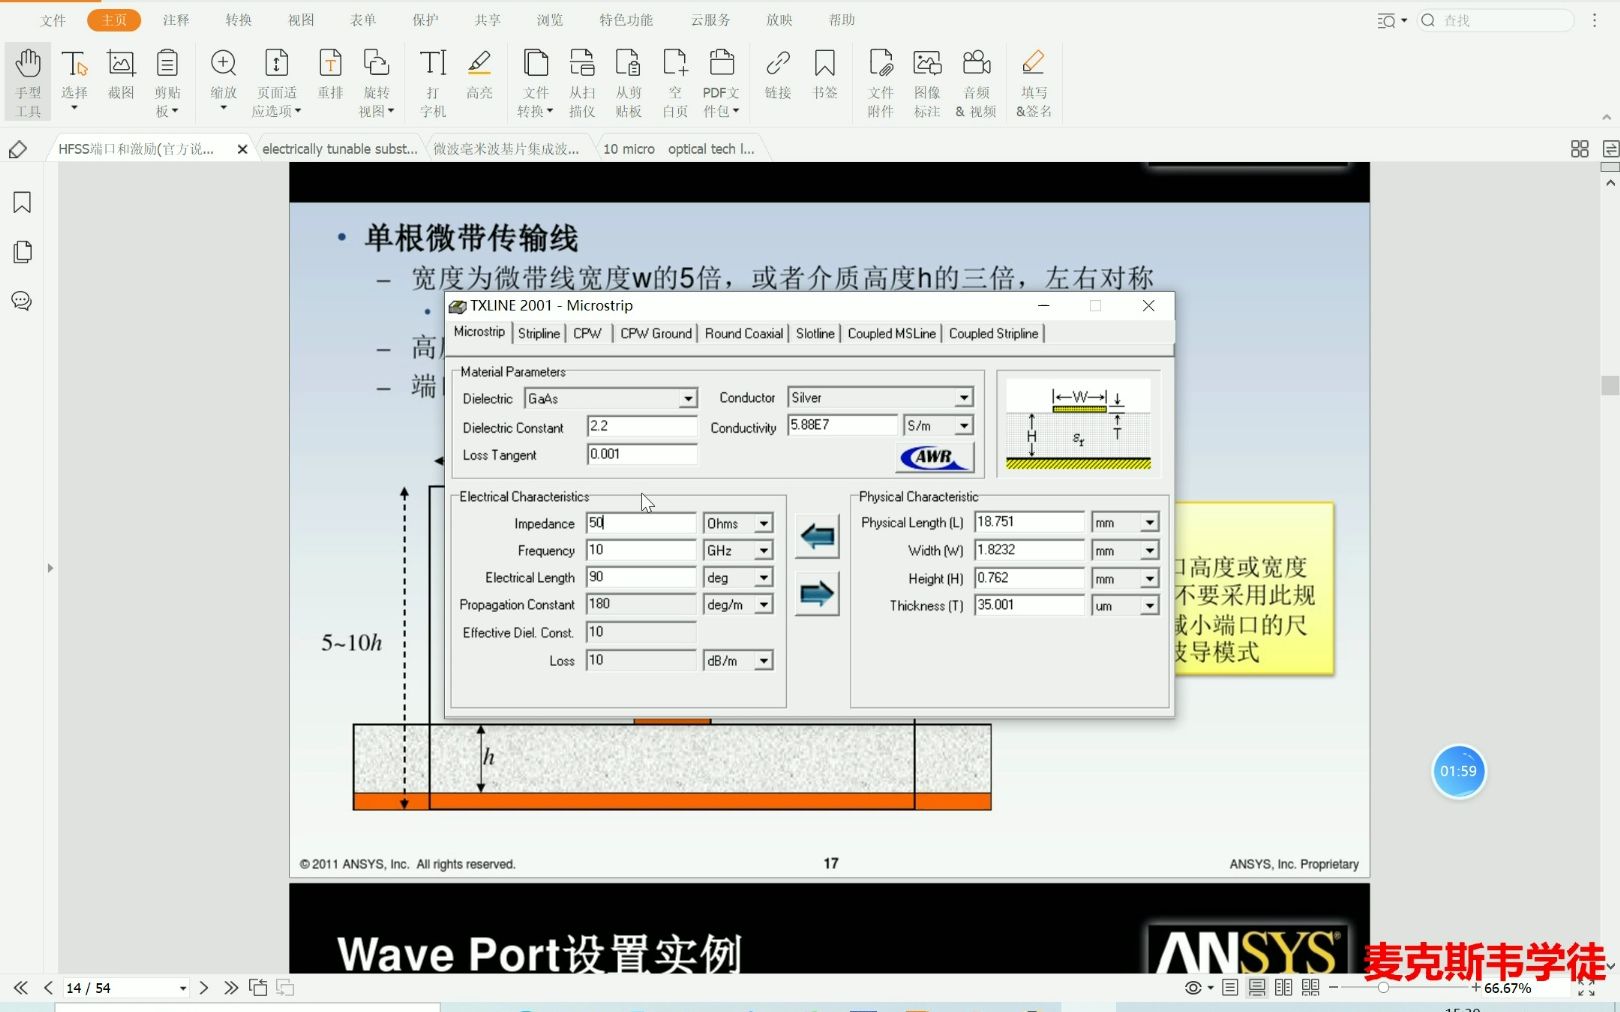
Task: Open the 注释 ribbon tab
Action: [176, 20]
